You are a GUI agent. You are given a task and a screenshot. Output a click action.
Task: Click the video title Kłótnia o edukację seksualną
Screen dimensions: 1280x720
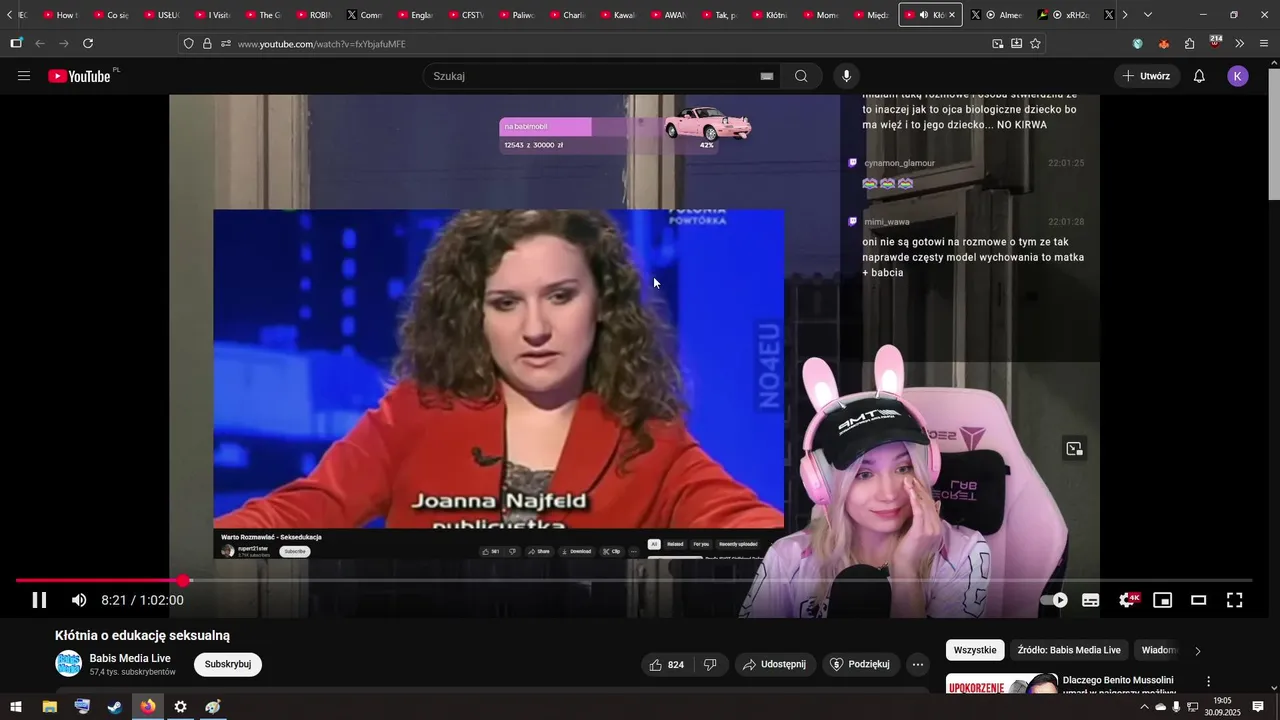click(142, 635)
